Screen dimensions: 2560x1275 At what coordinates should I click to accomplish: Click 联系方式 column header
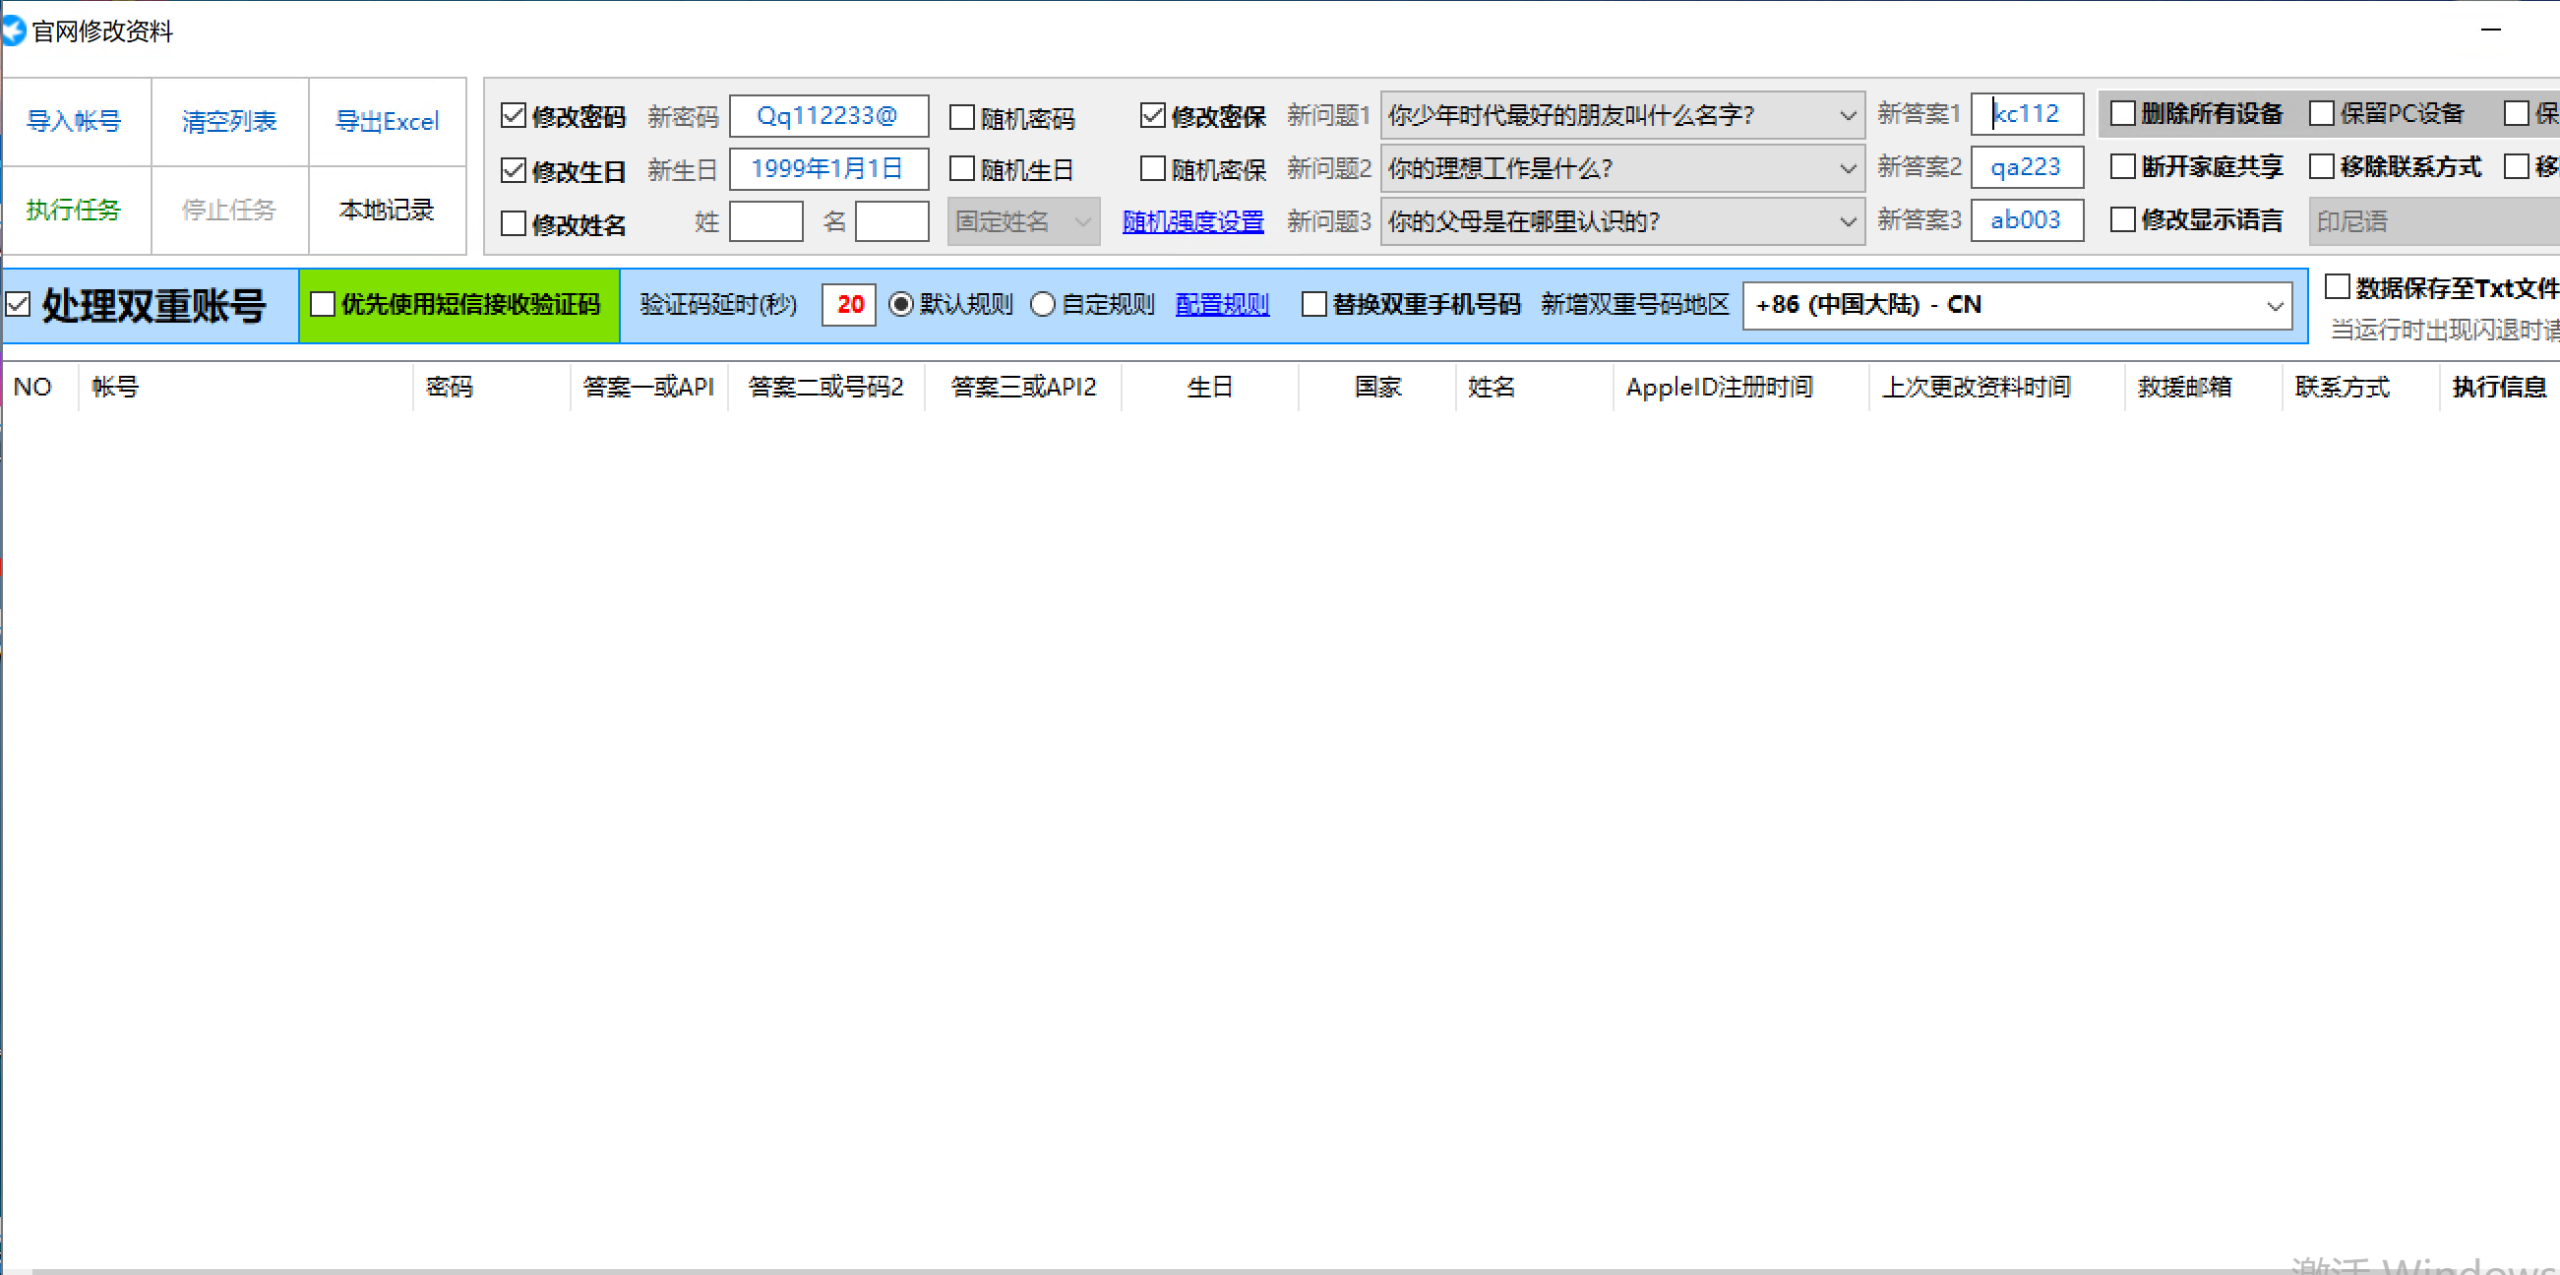(x=2361, y=387)
